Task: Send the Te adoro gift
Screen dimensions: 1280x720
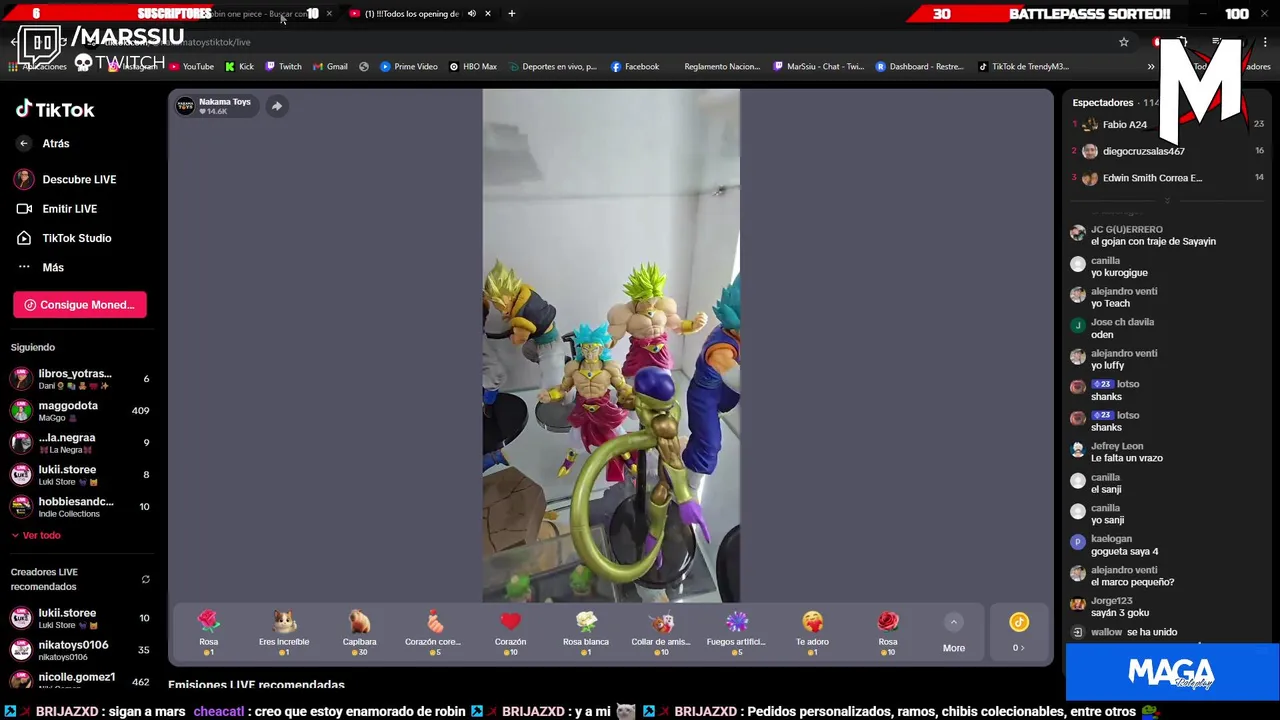Action: [x=812, y=632]
